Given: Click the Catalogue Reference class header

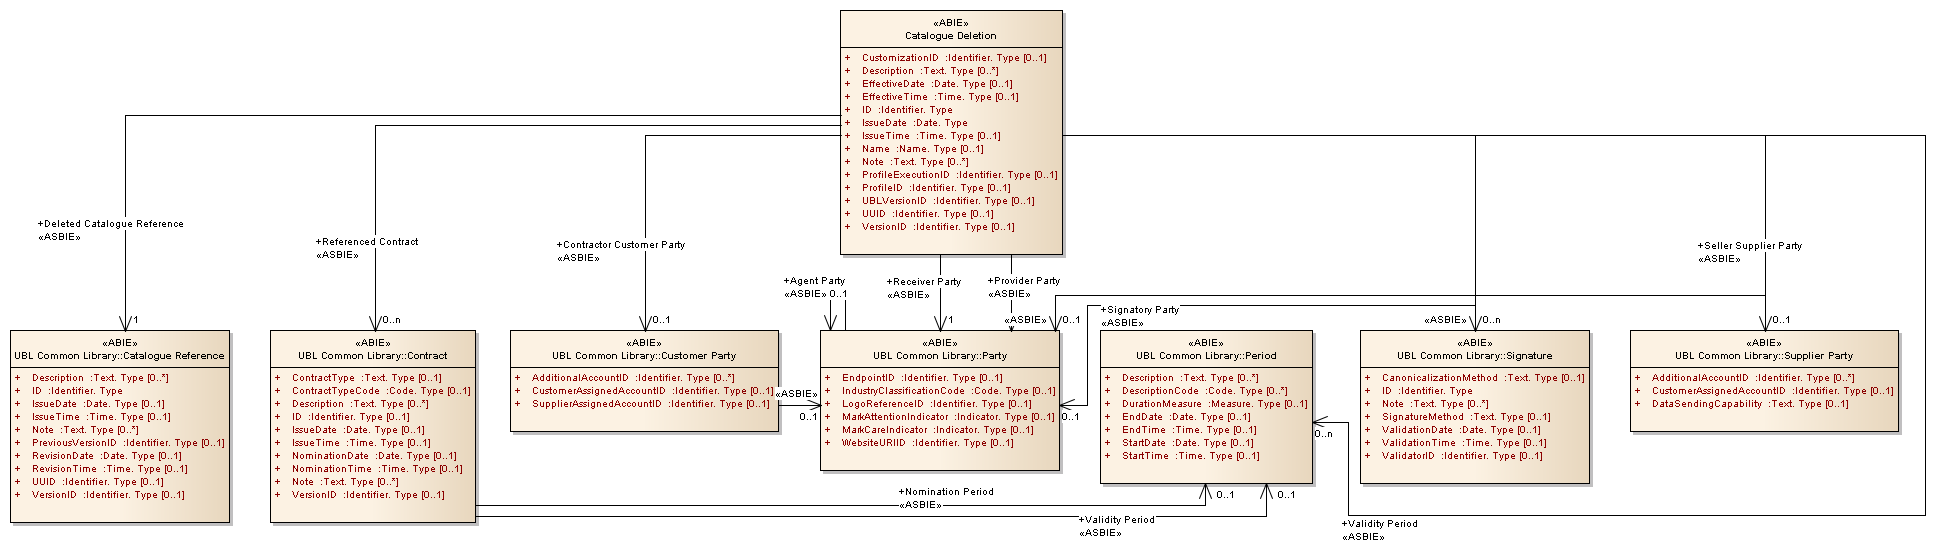Looking at the screenshot, I should [119, 355].
